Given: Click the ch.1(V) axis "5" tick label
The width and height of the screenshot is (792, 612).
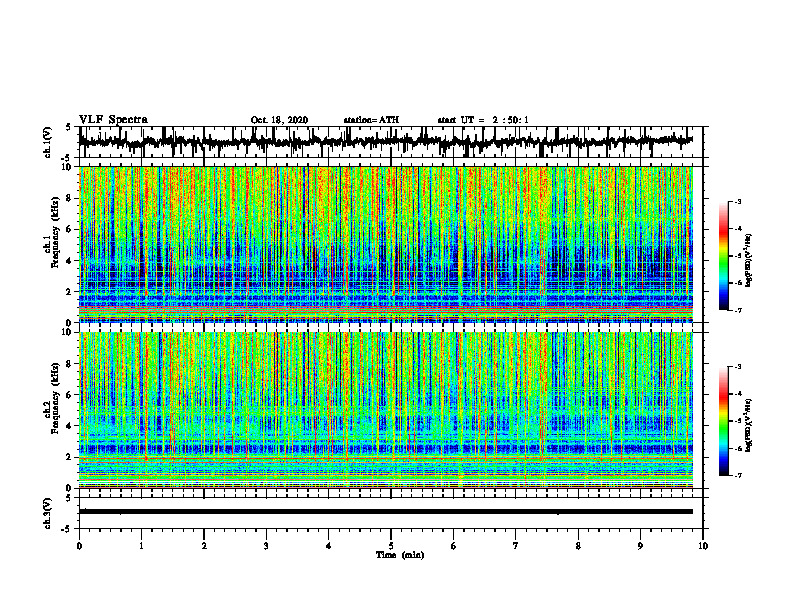Looking at the screenshot, I should [69, 127].
